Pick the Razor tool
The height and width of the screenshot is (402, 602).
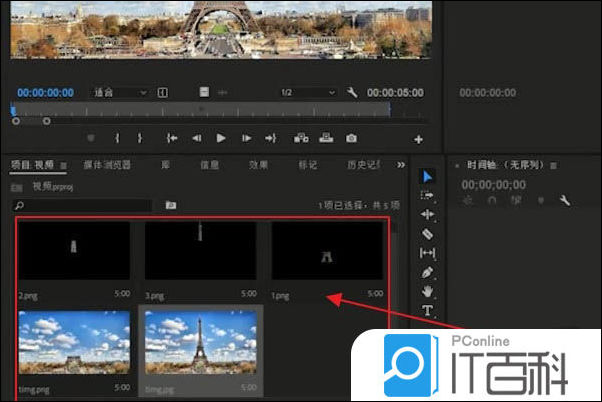[427, 233]
